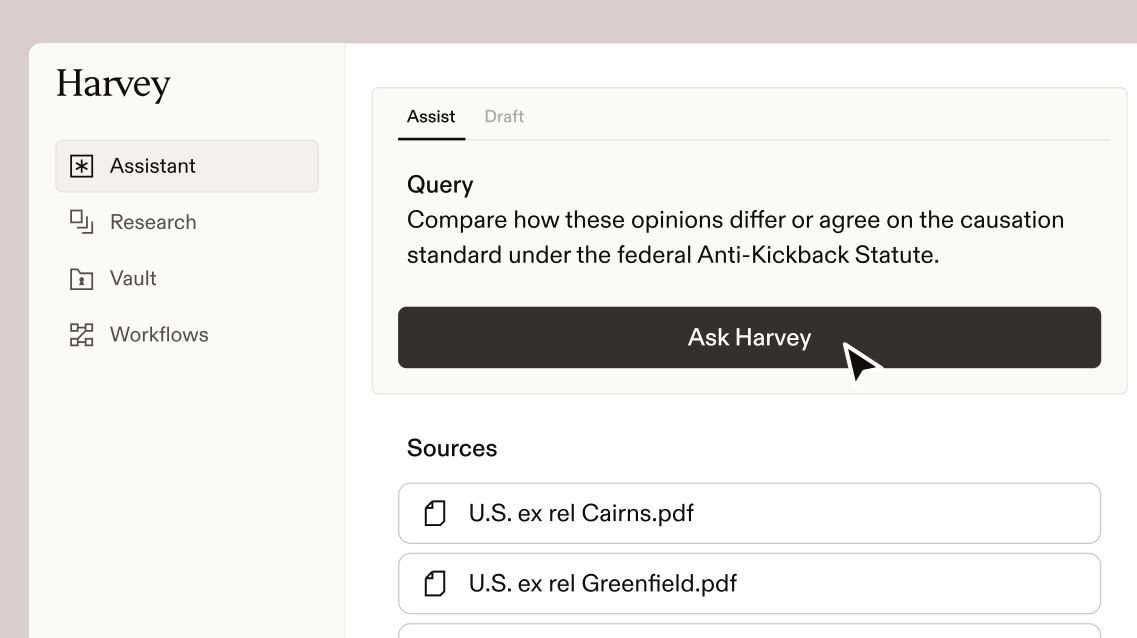This screenshot has width=1137, height=638.
Task: Click the Workflows diagram icon
Action: (81, 335)
